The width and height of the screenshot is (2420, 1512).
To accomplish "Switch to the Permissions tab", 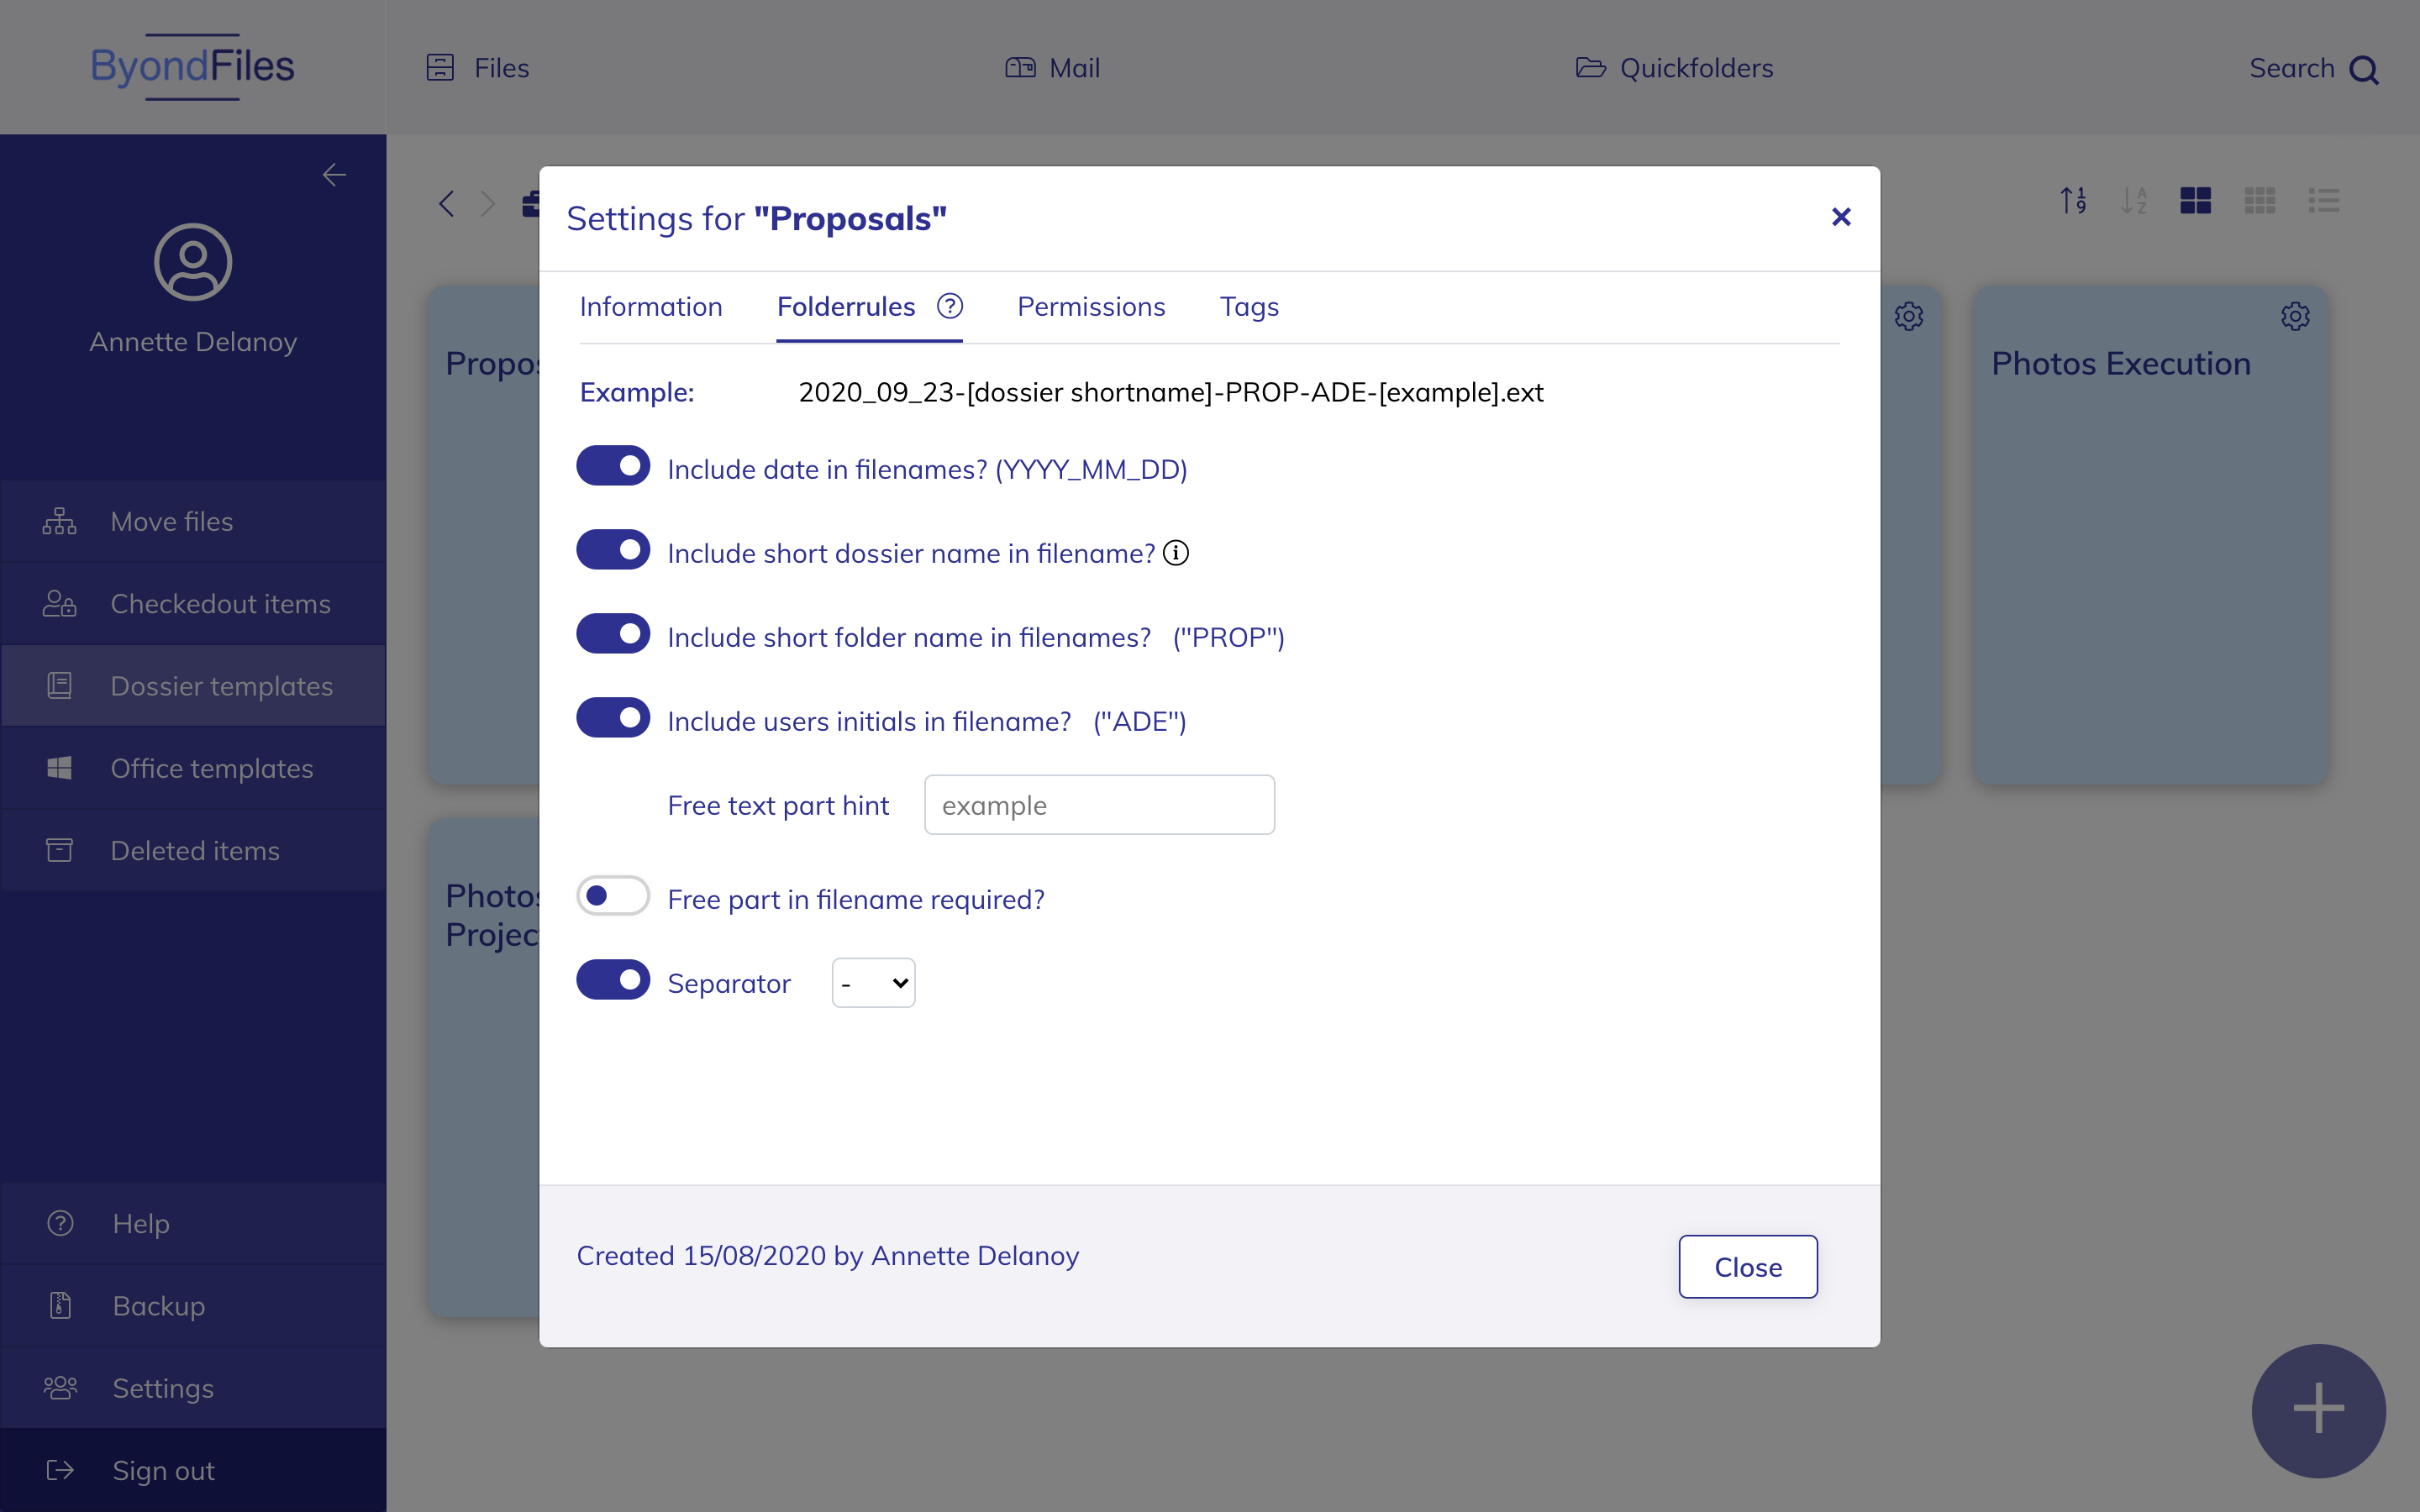I will click(1091, 307).
